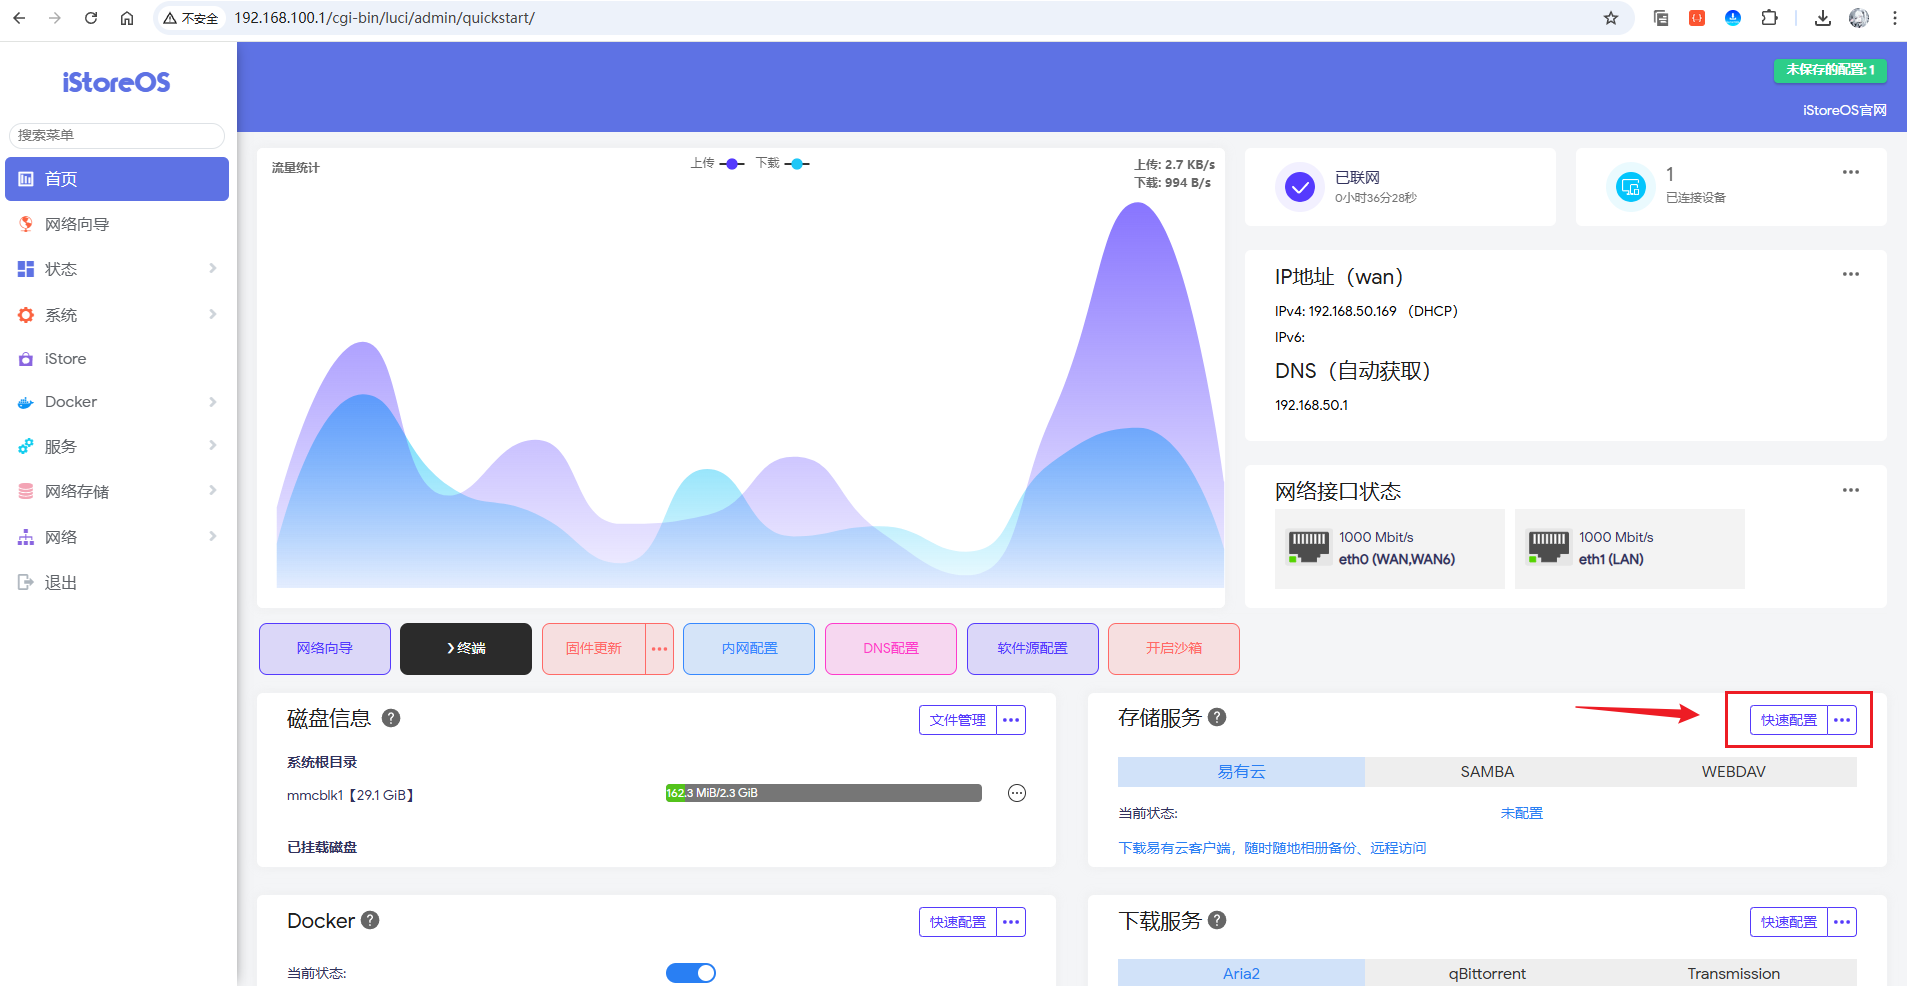Open the iStoreOS官网 link
This screenshot has width=1907, height=986.
[x=1844, y=110]
